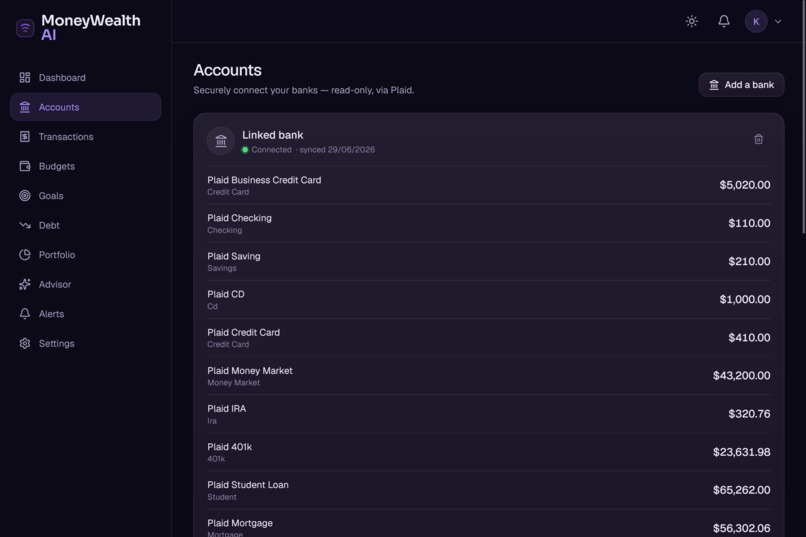This screenshot has width=806, height=537.
Task: Click the Alerts bell icon in sidebar
Action: click(x=25, y=314)
